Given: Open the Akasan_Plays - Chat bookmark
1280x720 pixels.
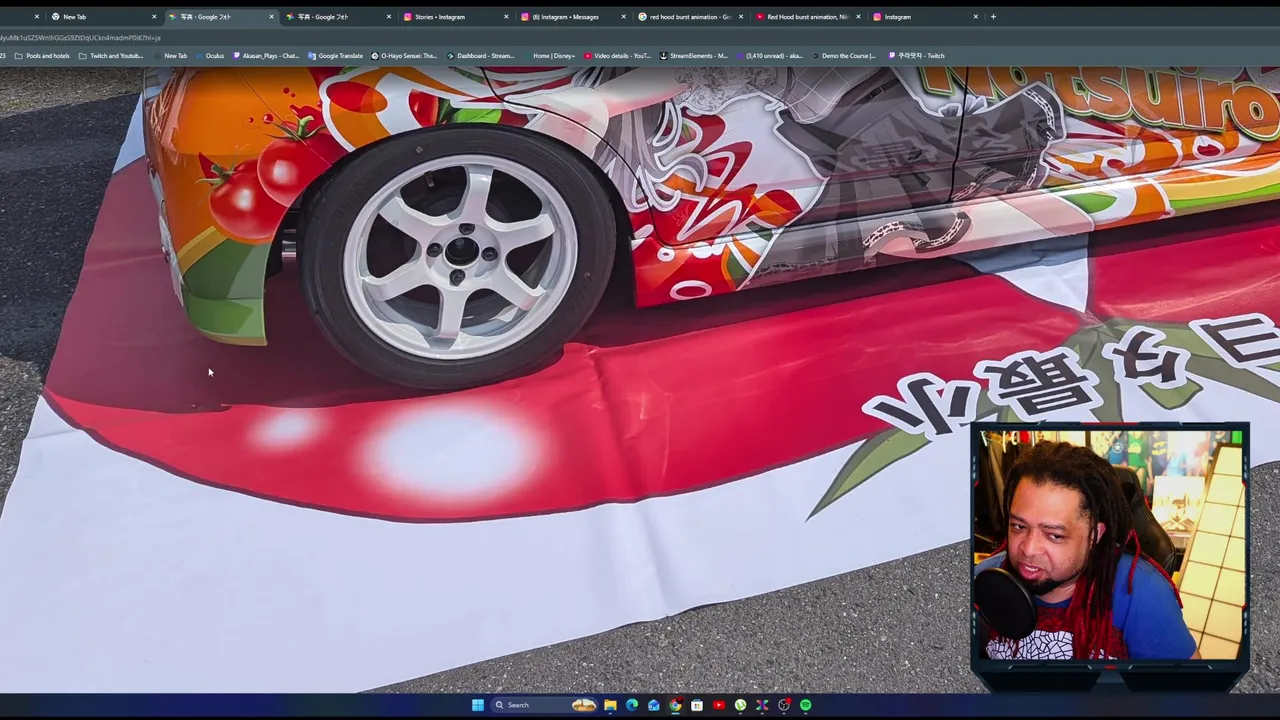Looking at the screenshot, I should [x=266, y=56].
